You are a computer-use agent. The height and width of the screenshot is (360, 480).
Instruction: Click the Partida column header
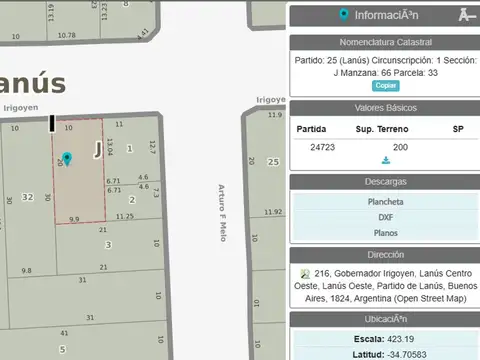[311, 129]
